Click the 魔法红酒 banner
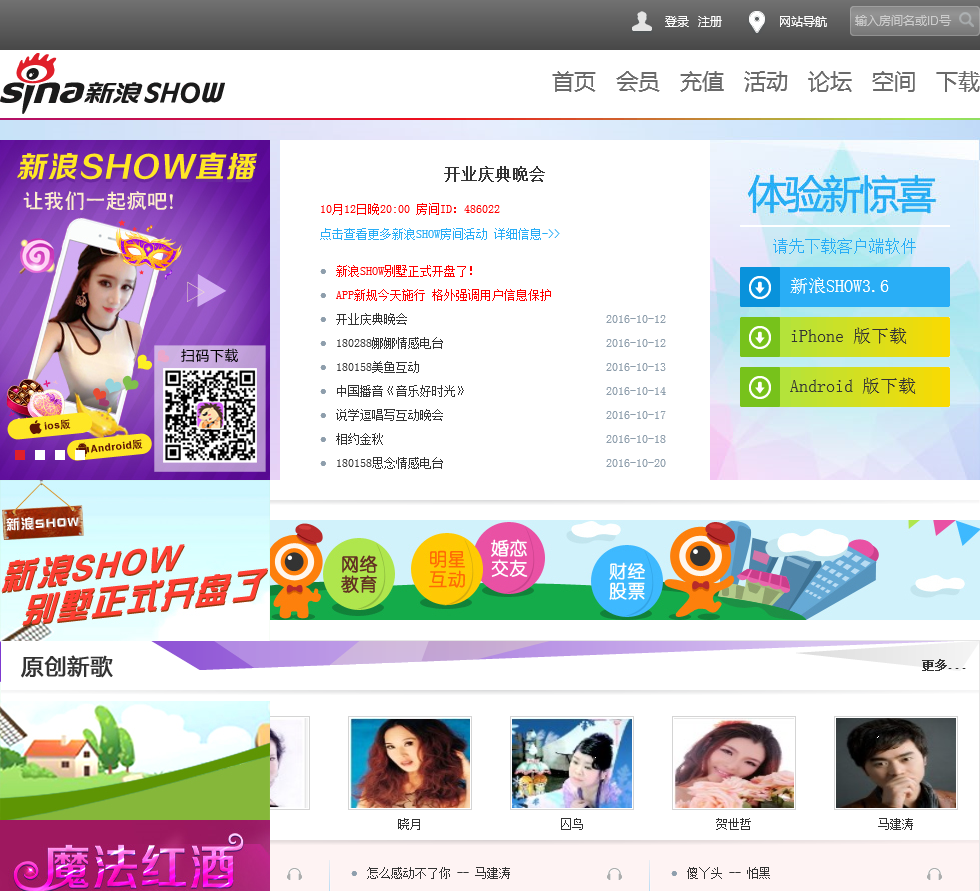Image resolution: width=980 pixels, height=891 pixels. tap(135, 855)
